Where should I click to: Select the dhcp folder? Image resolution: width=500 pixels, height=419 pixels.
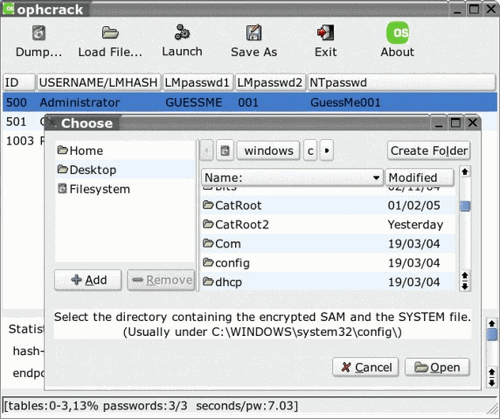coord(328,282)
